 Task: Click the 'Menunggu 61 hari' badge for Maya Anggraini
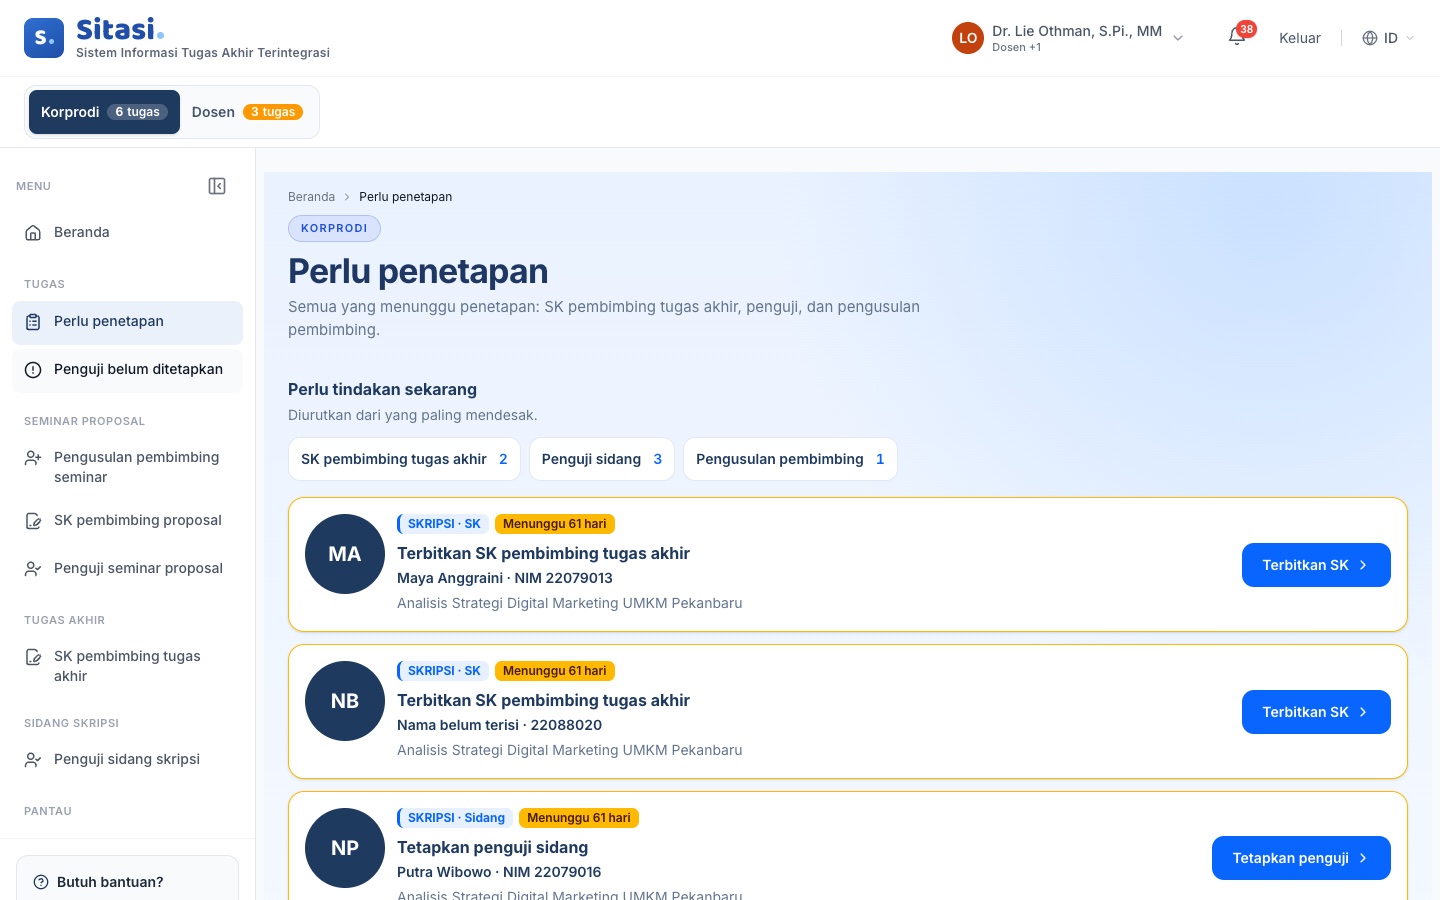(555, 524)
